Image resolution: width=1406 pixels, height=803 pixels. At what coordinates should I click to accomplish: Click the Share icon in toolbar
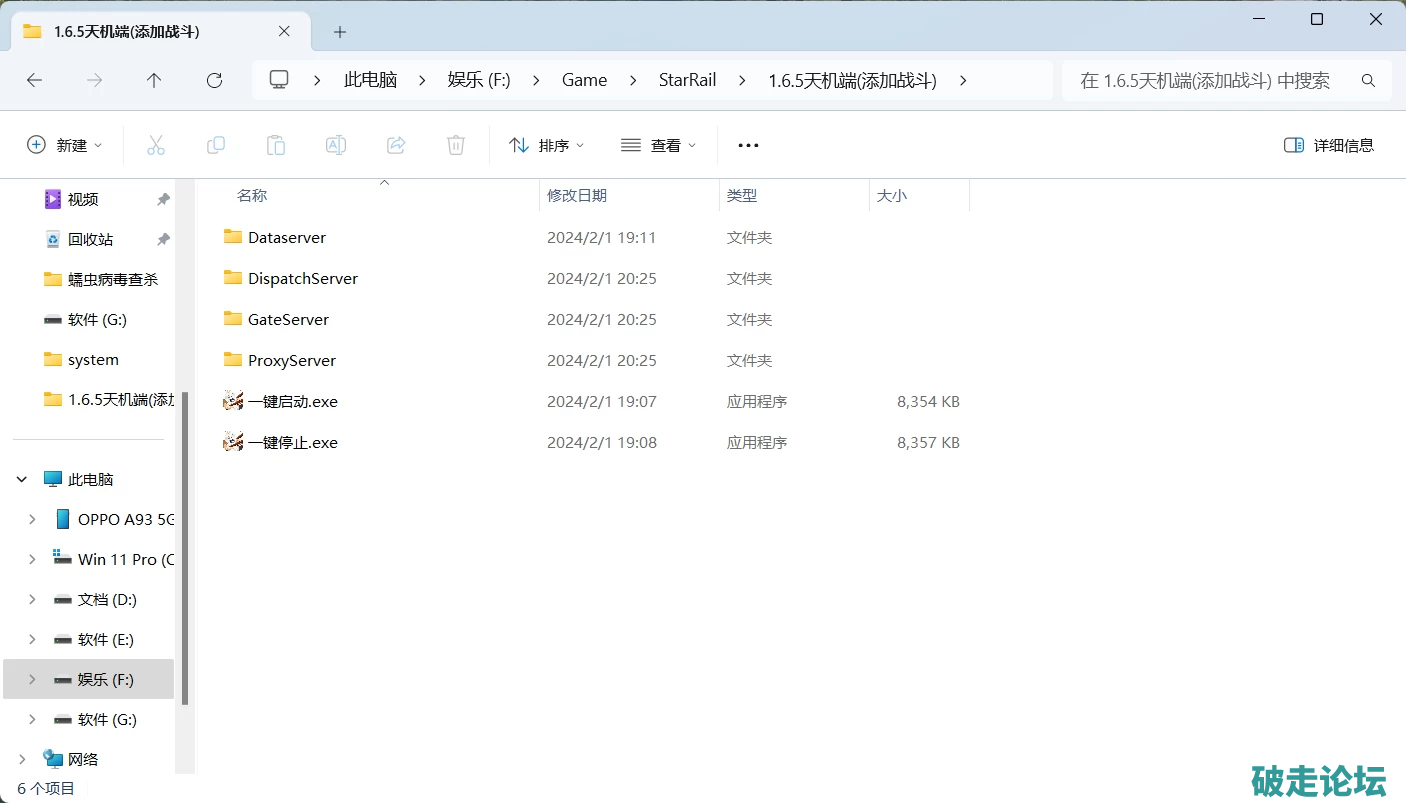coord(396,145)
